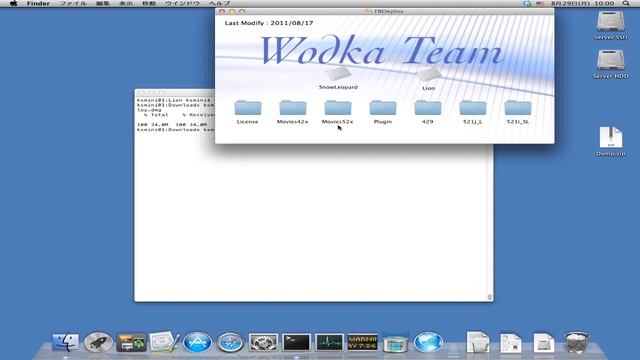Select the SnowLeopard item icon
Image resolution: width=640 pixels, height=360 pixels.
(338, 74)
